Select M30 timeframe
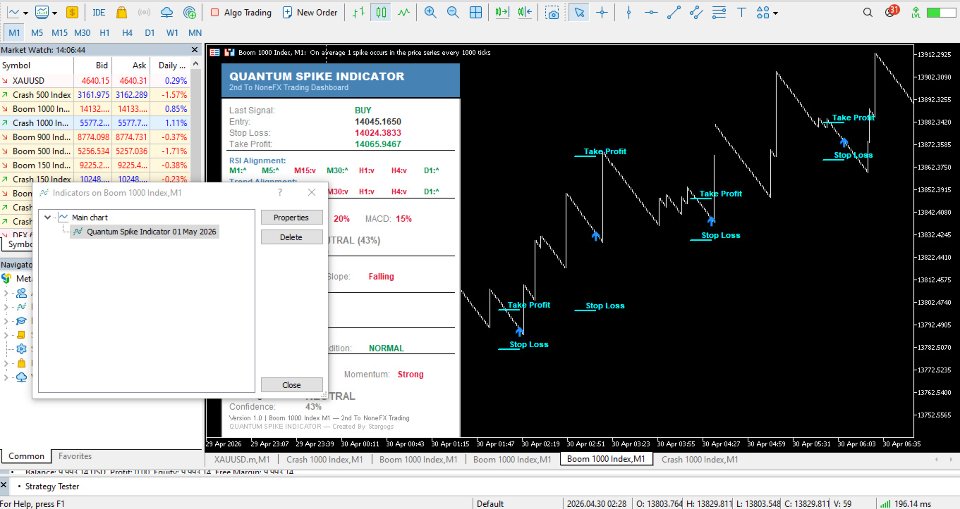This screenshot has height=509, width=960. point(82,32)
